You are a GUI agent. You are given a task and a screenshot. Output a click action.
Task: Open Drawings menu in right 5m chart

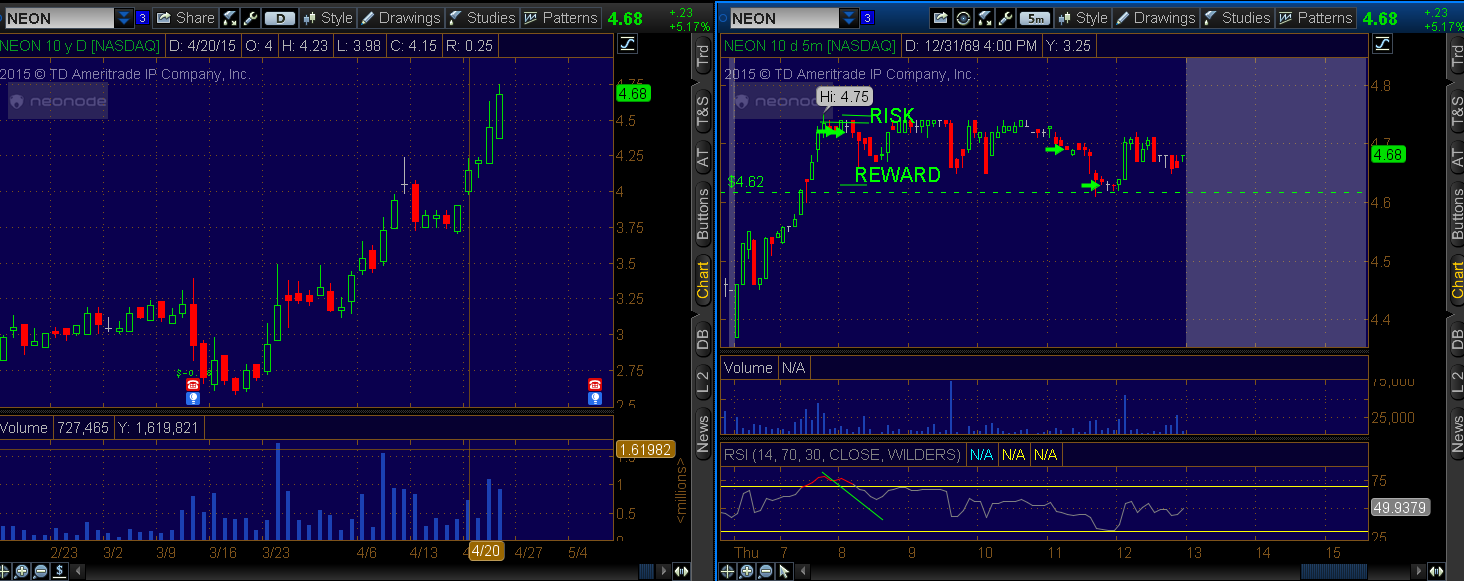[x=1155, y=18]
